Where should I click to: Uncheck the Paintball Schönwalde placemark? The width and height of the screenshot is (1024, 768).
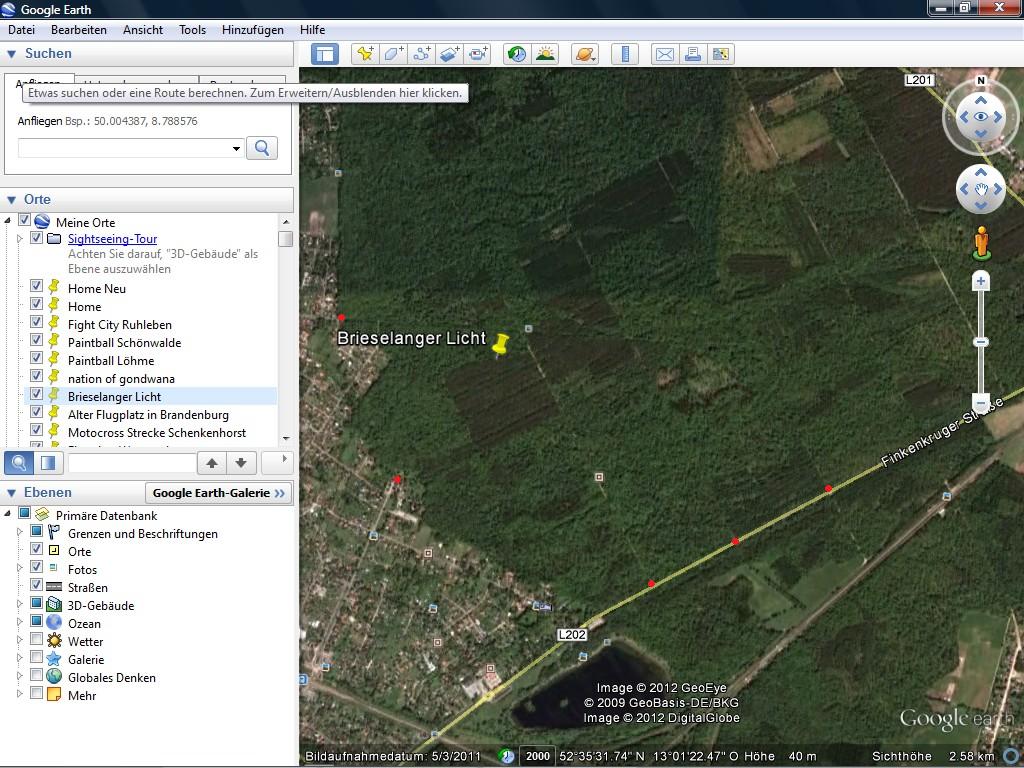click(x=37, y=340)
